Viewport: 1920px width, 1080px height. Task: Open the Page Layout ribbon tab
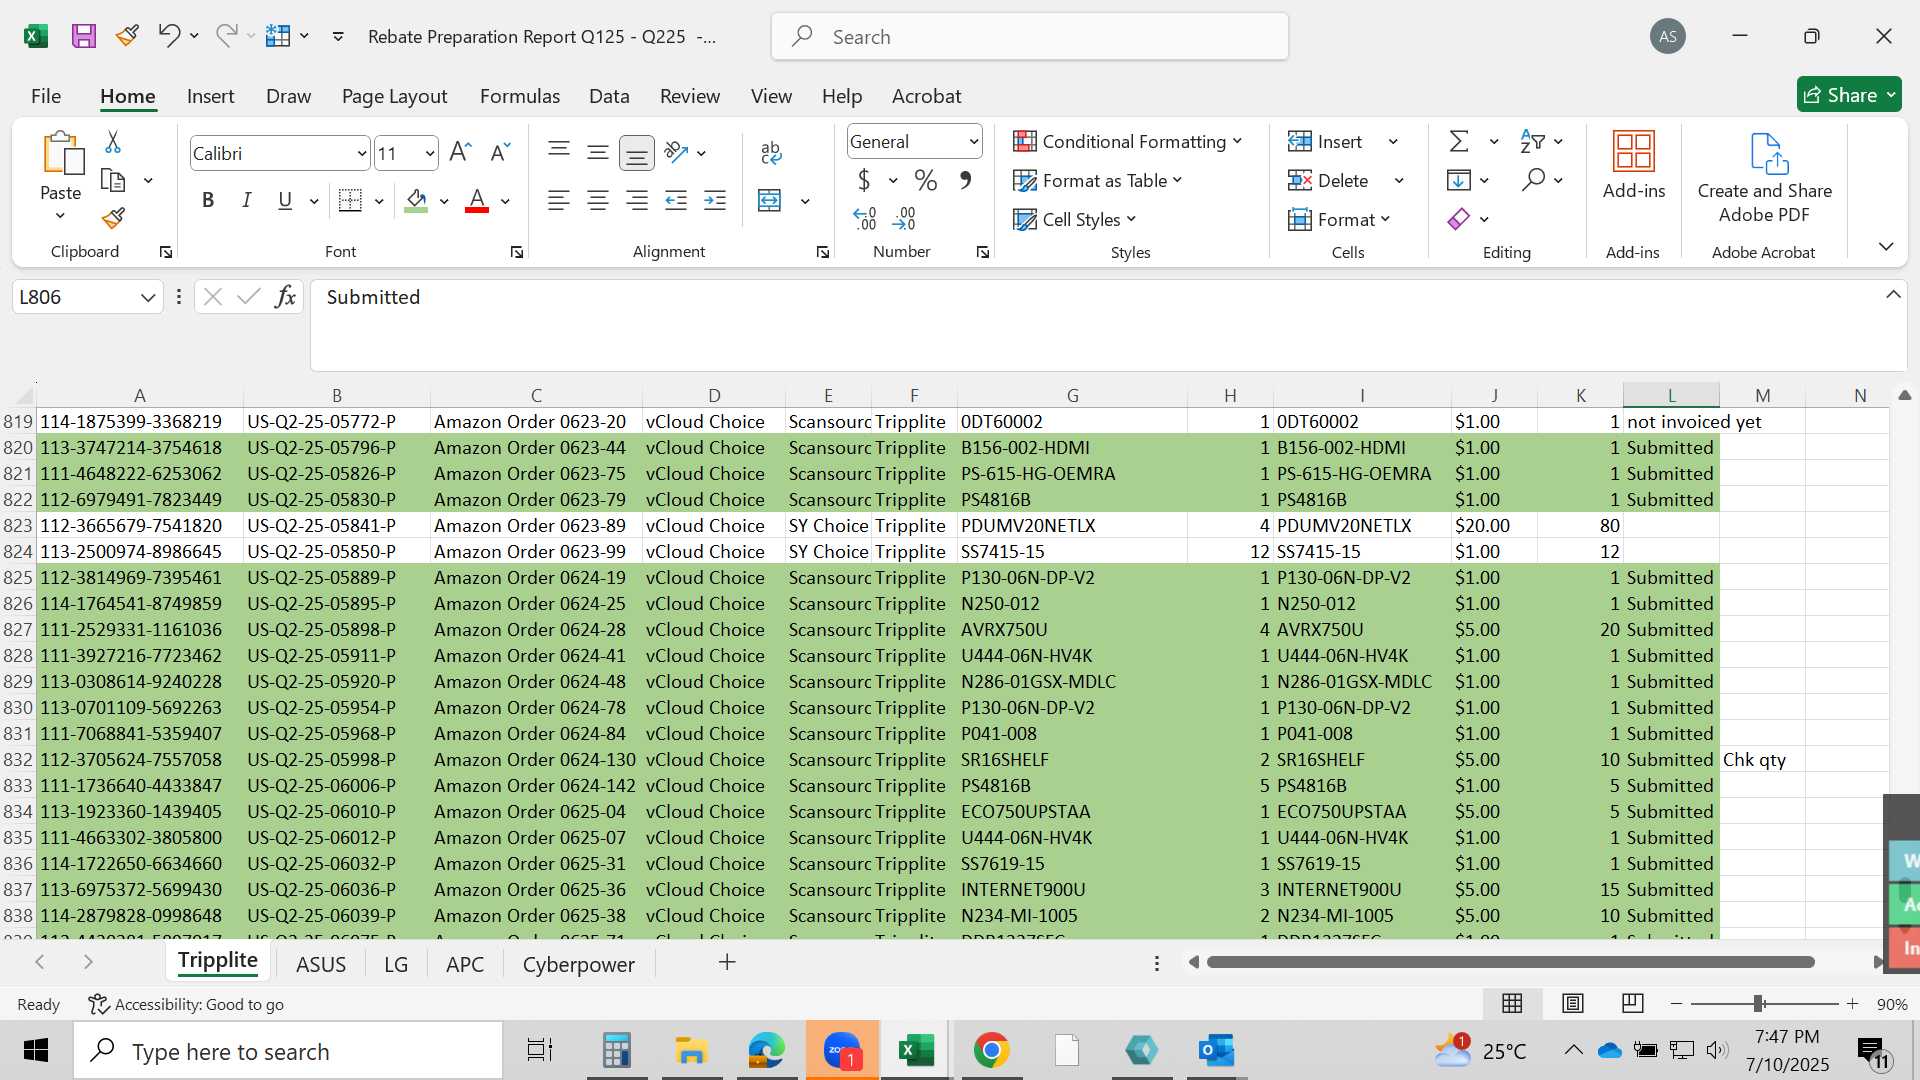tap(394, 96)
